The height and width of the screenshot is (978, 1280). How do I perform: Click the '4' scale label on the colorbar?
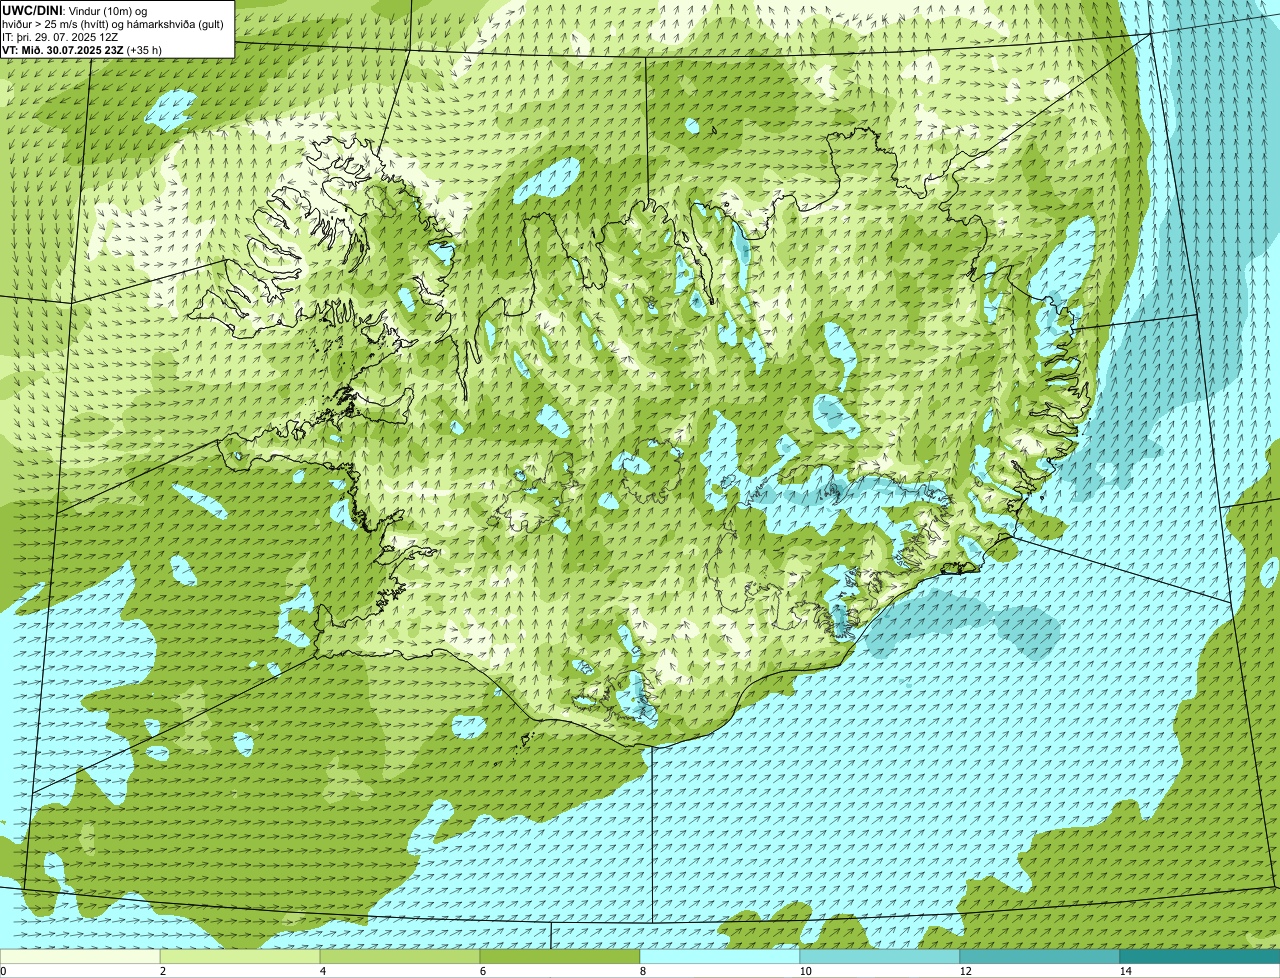click(x=322, y=971)
